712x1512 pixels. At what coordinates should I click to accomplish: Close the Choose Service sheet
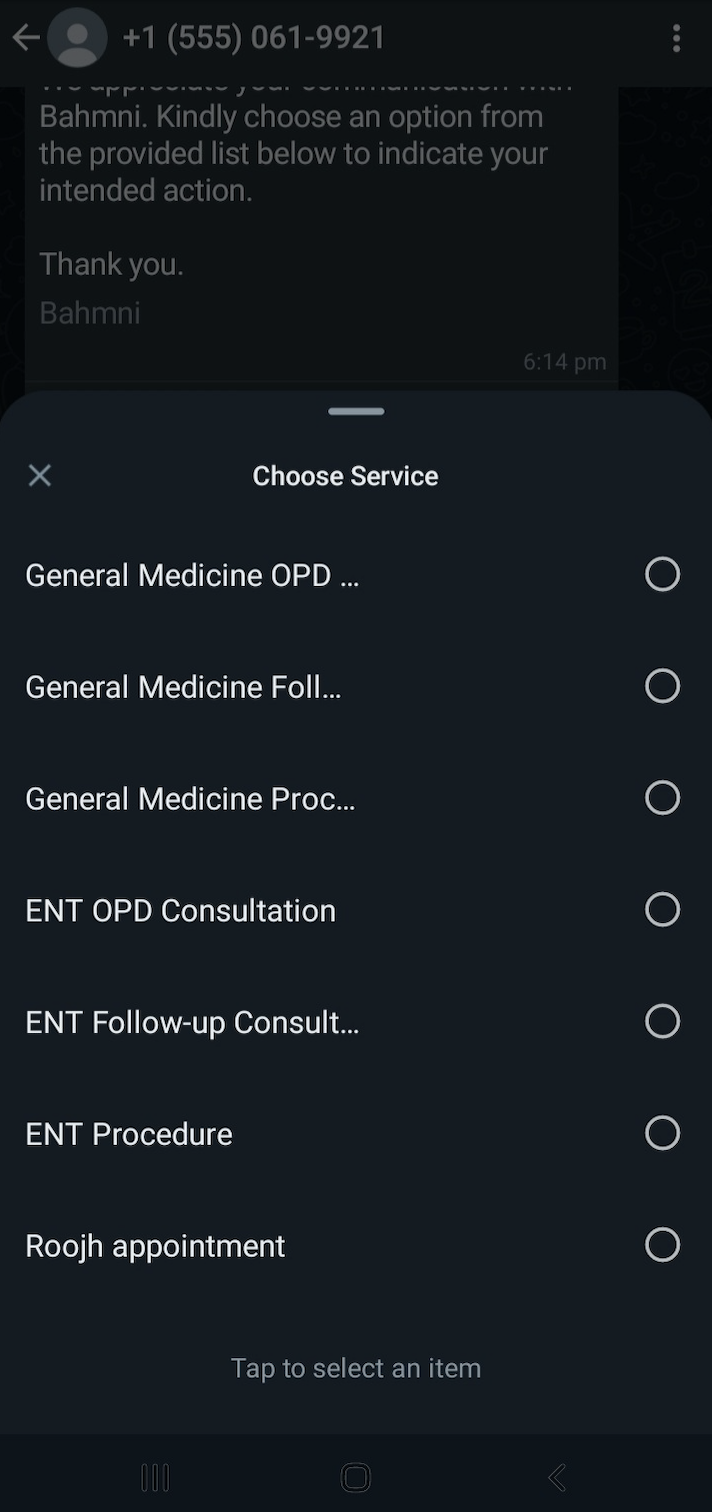click(x=40, y=475)
